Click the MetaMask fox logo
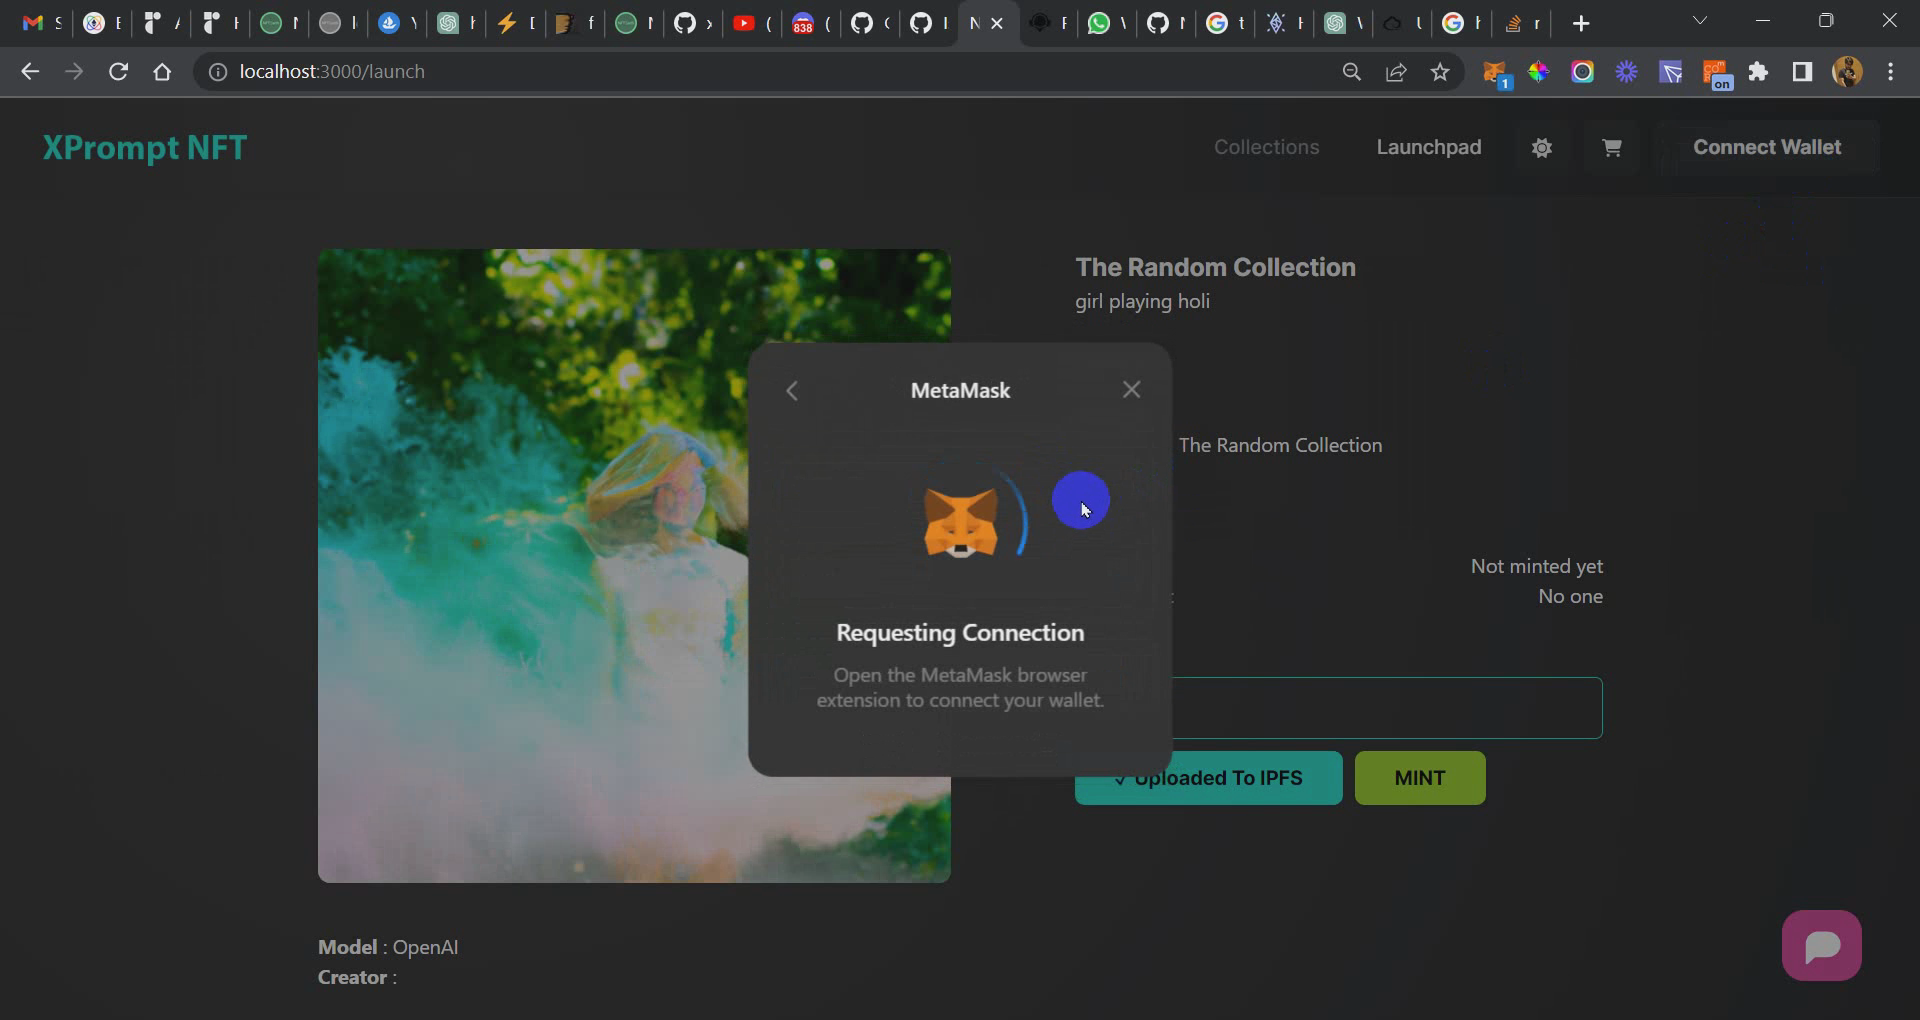 (960, 522)
